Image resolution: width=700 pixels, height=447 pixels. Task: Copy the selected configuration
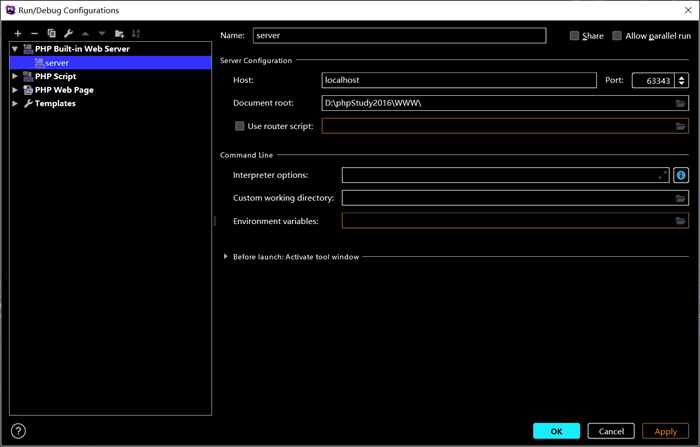(x=51, y=33)
